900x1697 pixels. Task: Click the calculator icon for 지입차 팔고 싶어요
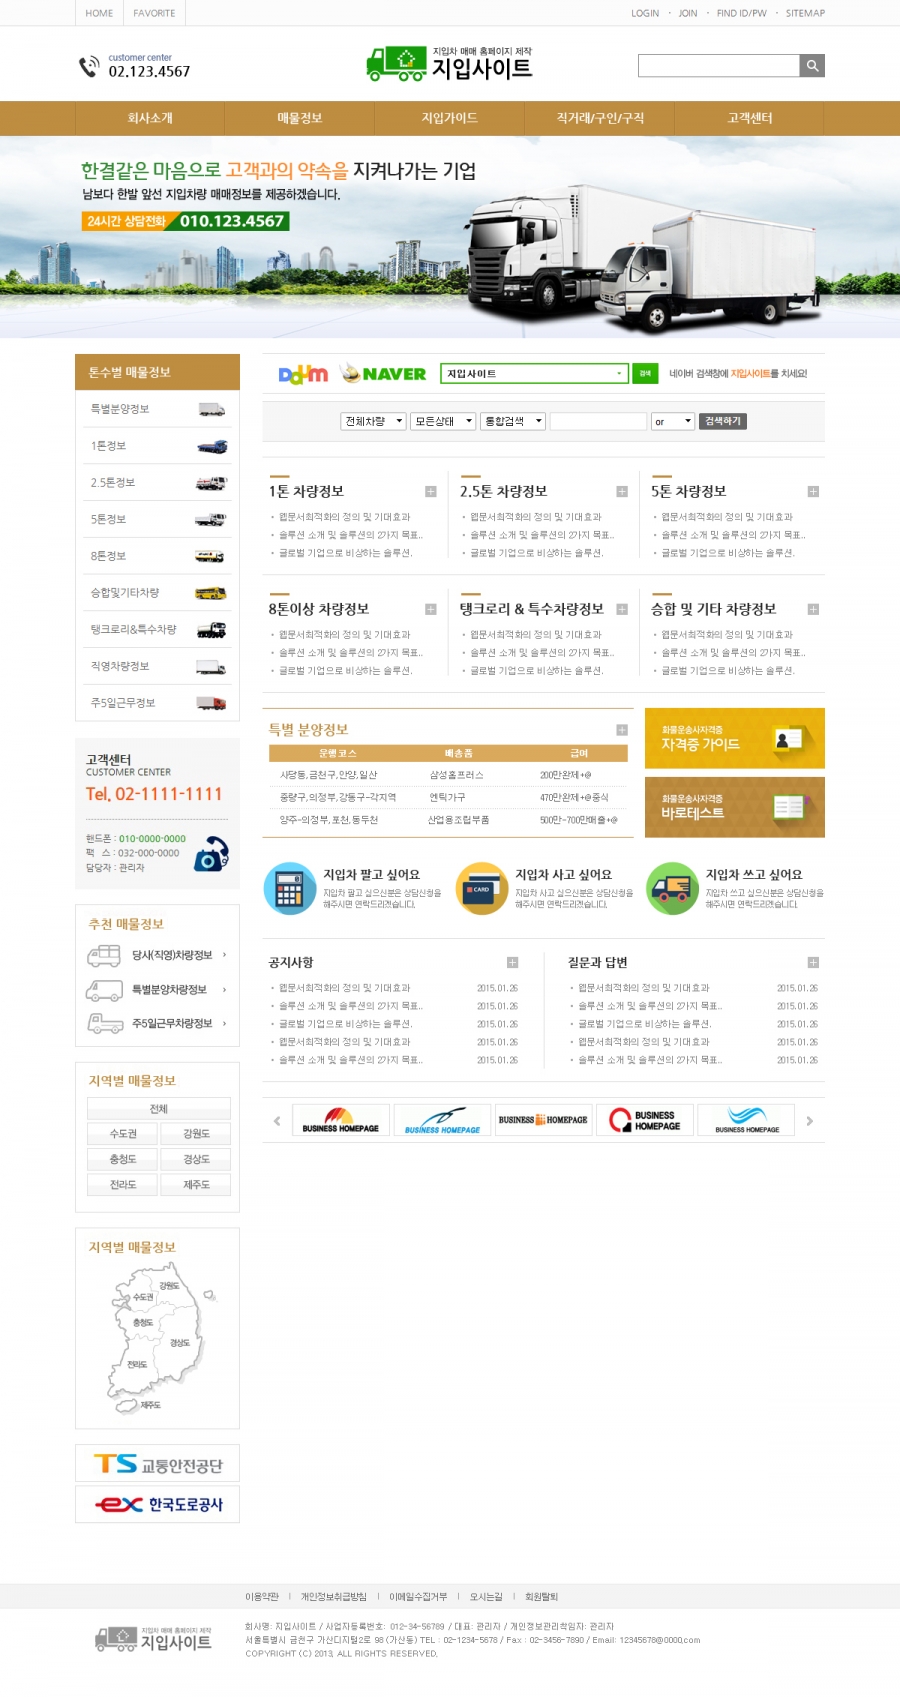[289, 888]
